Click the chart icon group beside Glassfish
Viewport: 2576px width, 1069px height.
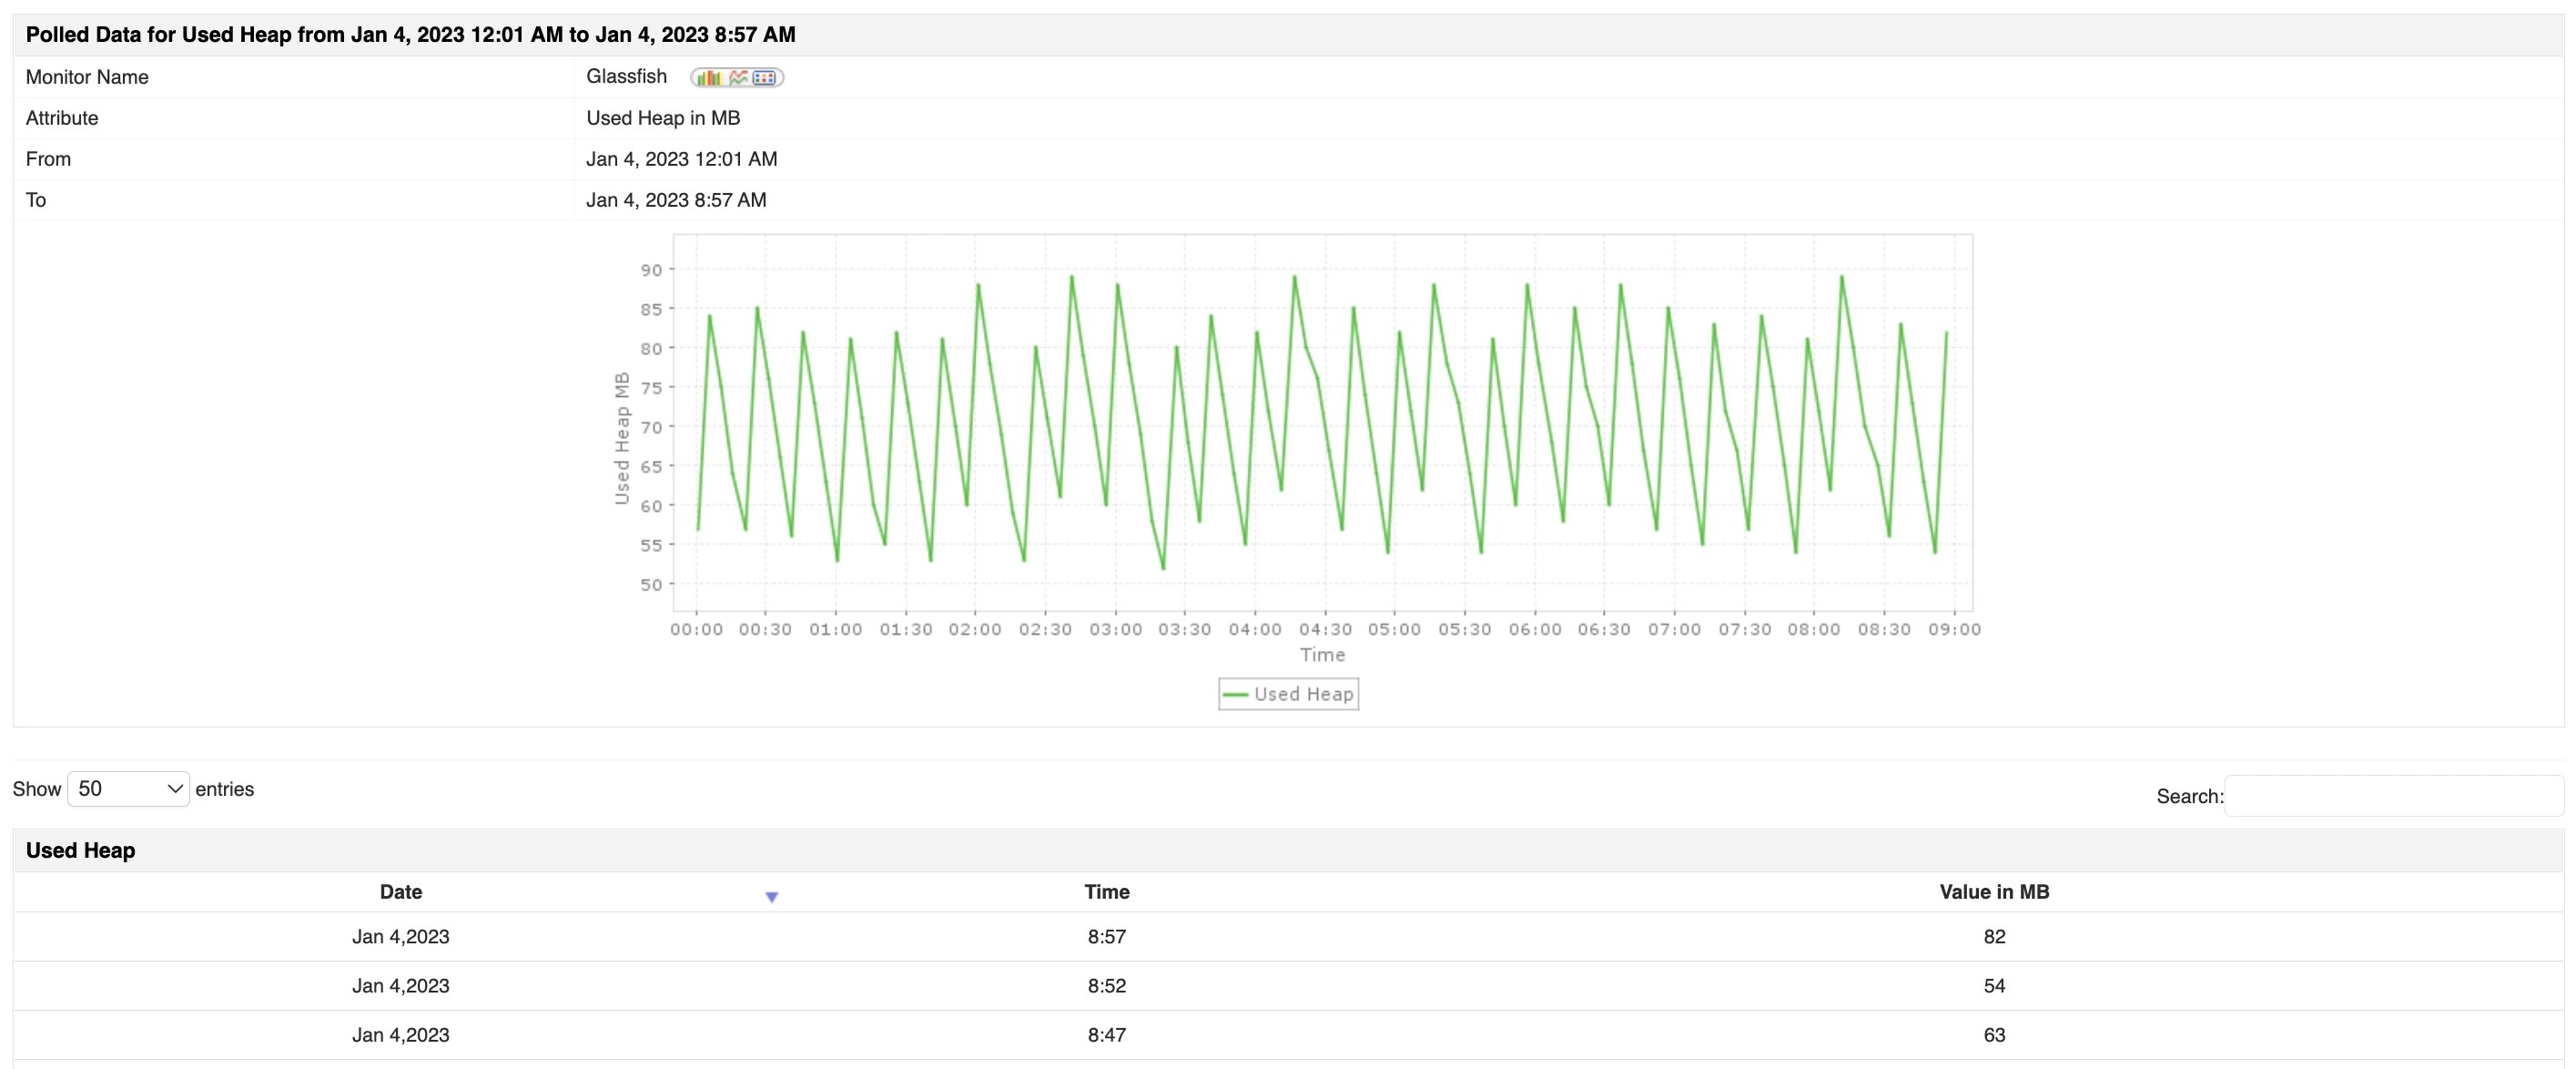click(737, 77)
